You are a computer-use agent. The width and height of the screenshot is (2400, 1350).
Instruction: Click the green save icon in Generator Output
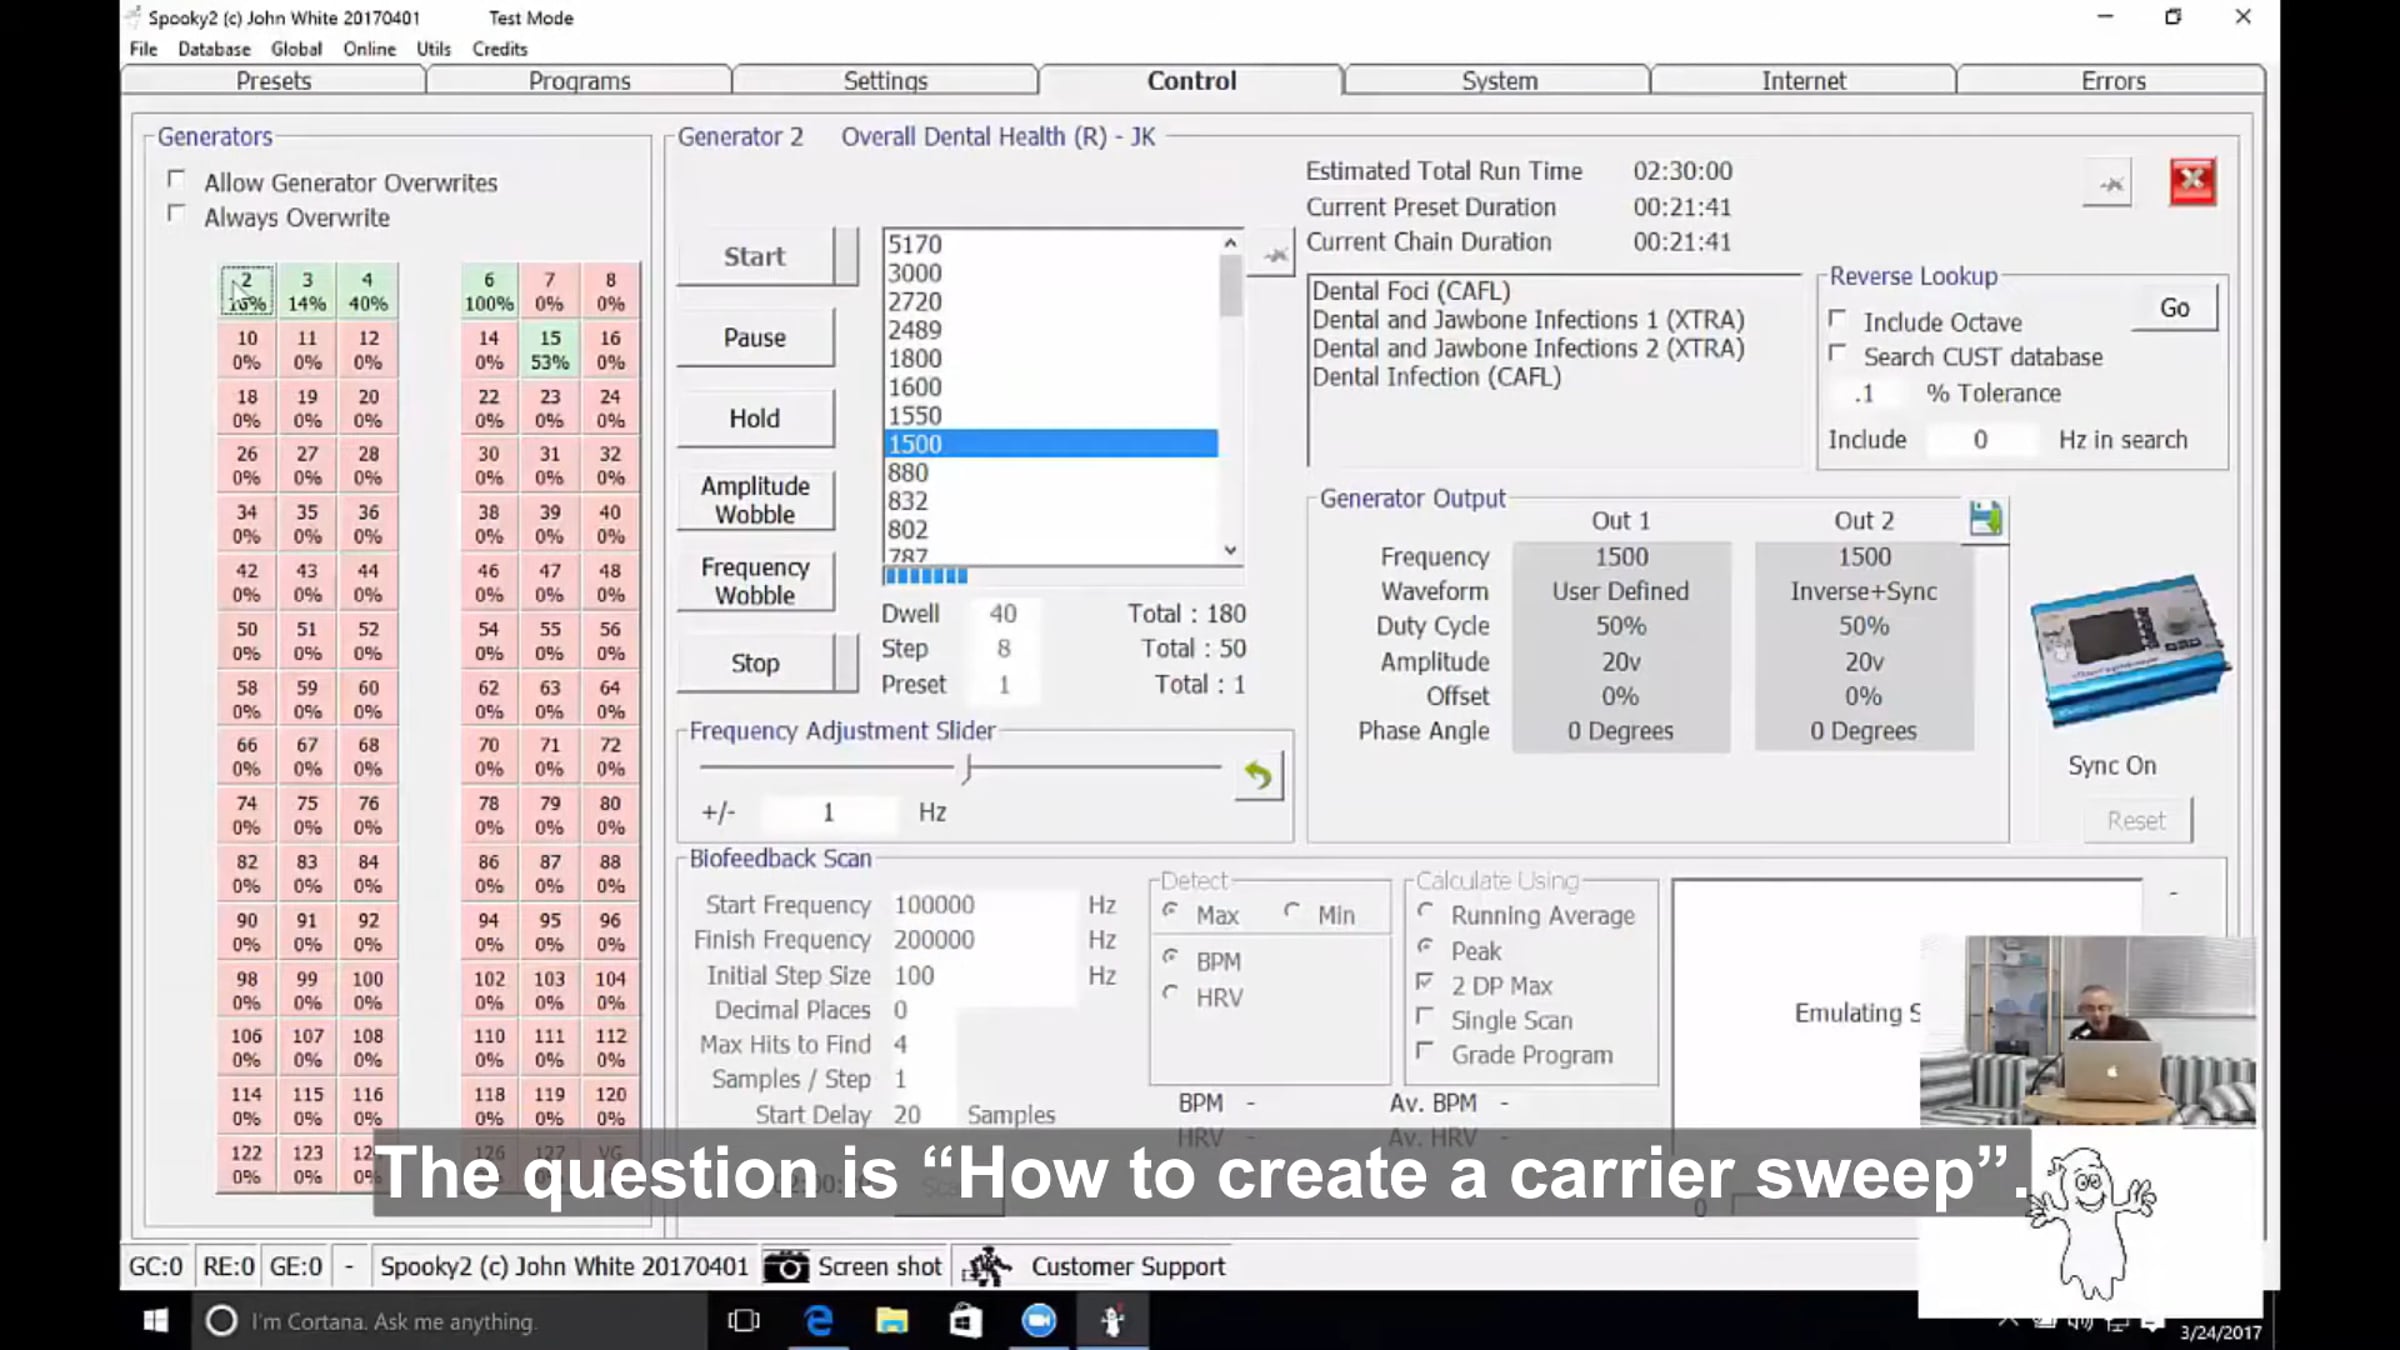tap(1985, 519)
